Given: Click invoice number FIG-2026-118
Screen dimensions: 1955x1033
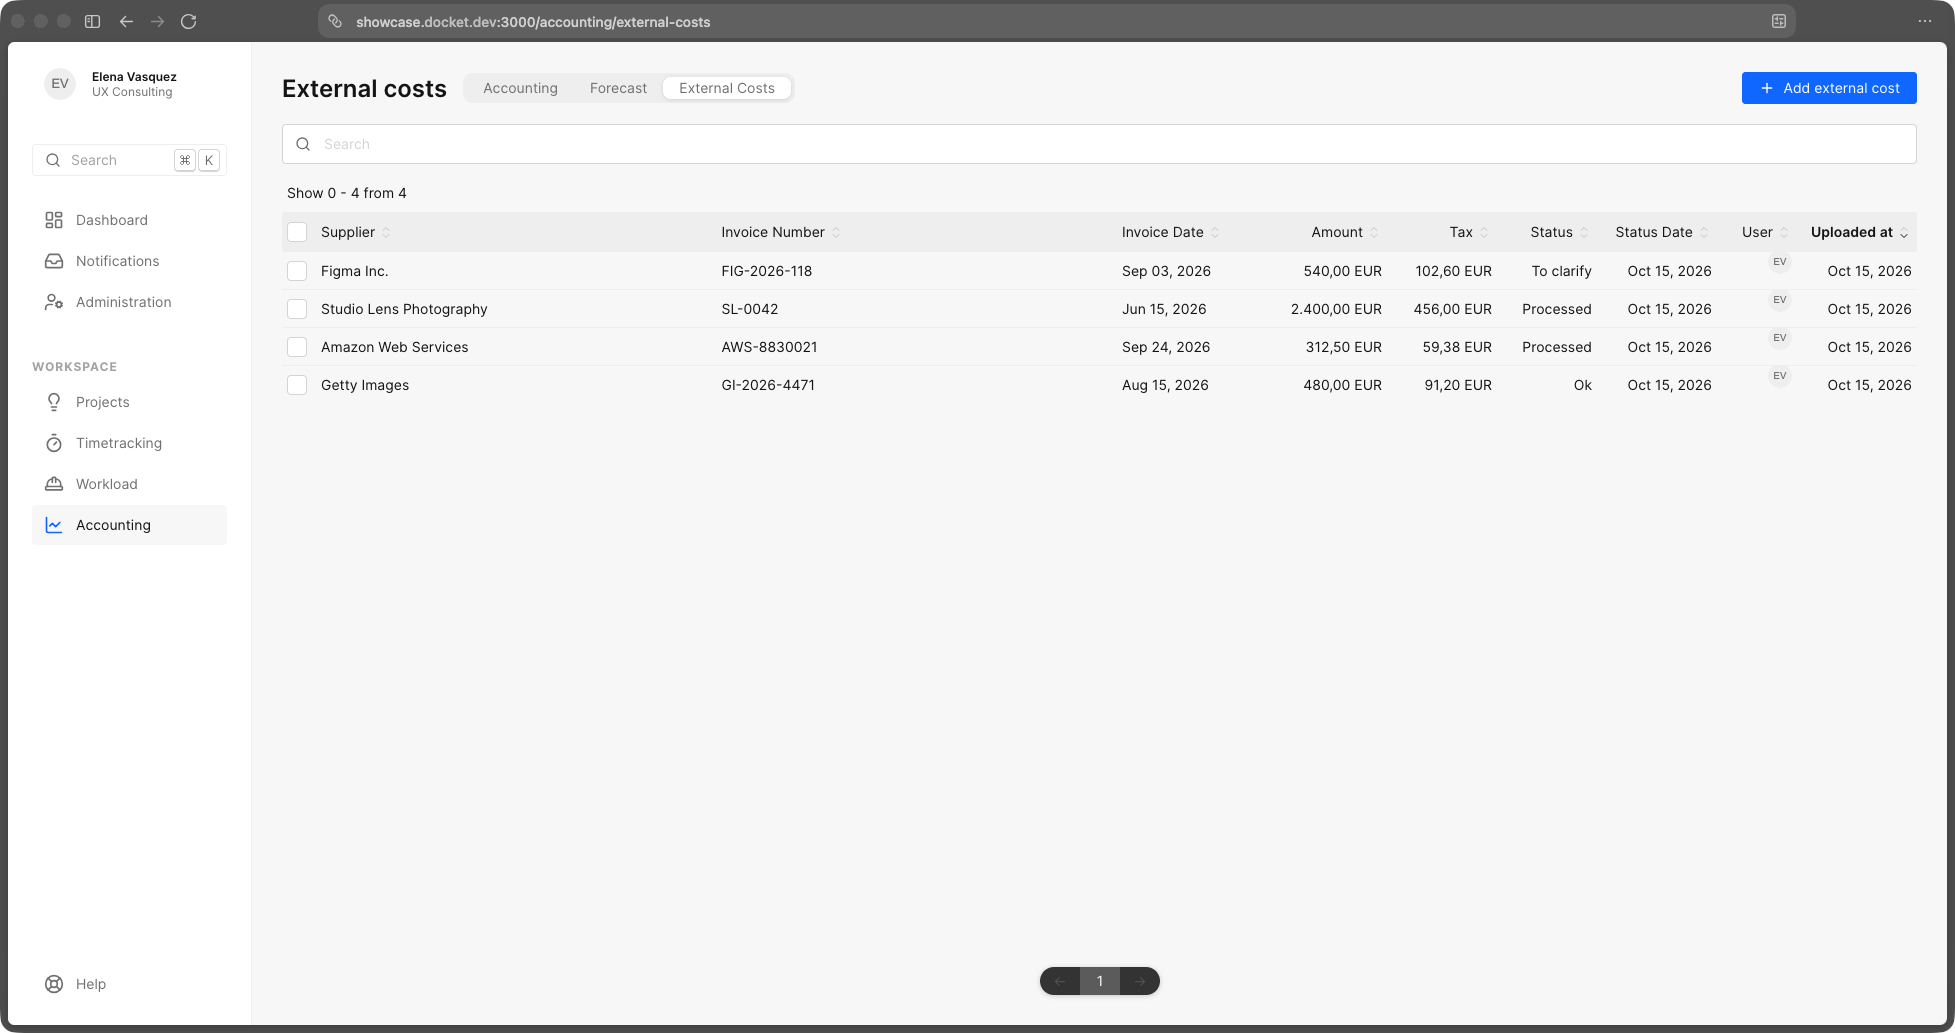Looking at the screenshot, I should [x=767, y=271].
